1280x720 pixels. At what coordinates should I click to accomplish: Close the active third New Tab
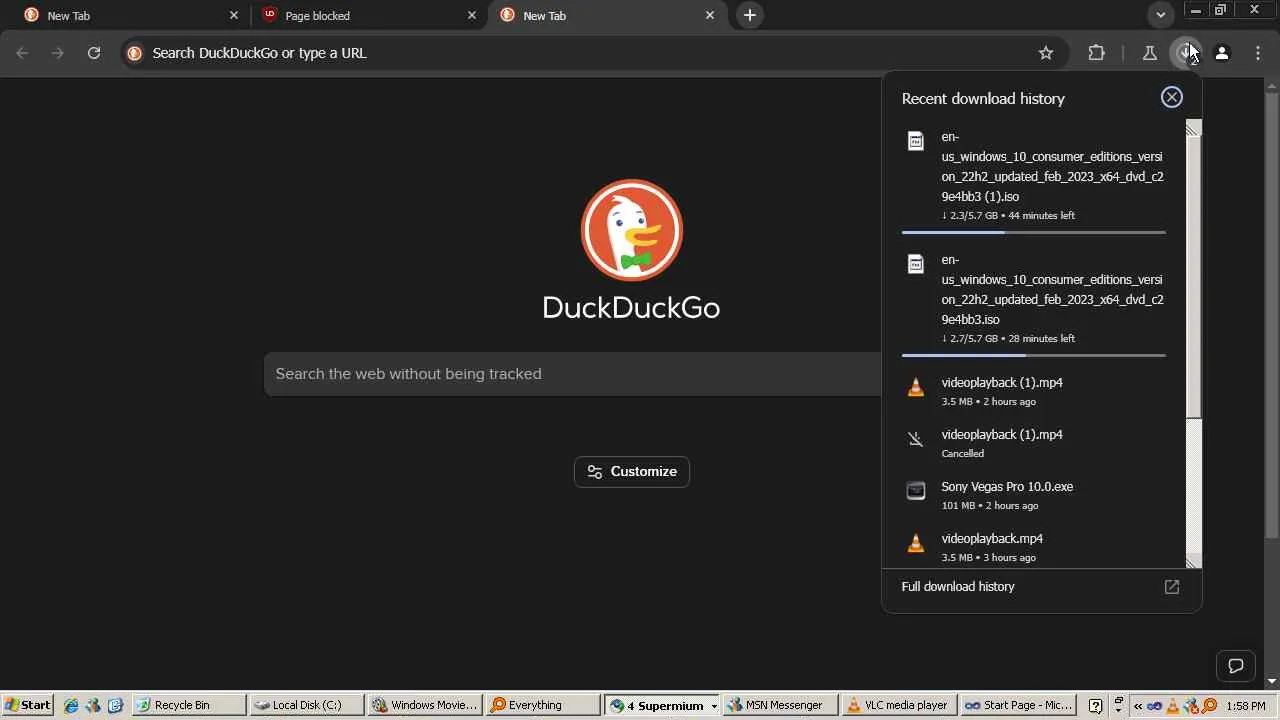pyautogui.click(x=710, y=15)
